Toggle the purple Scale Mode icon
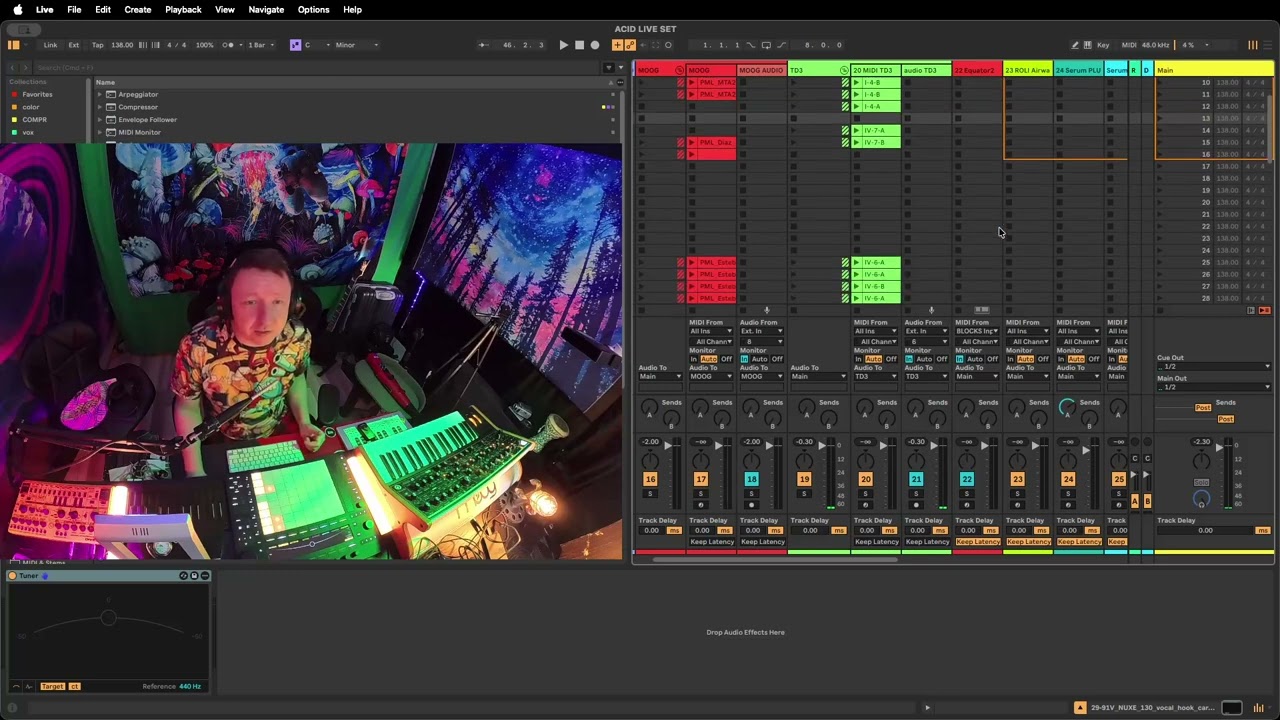1280x720 pixels. tap(295, 45)
